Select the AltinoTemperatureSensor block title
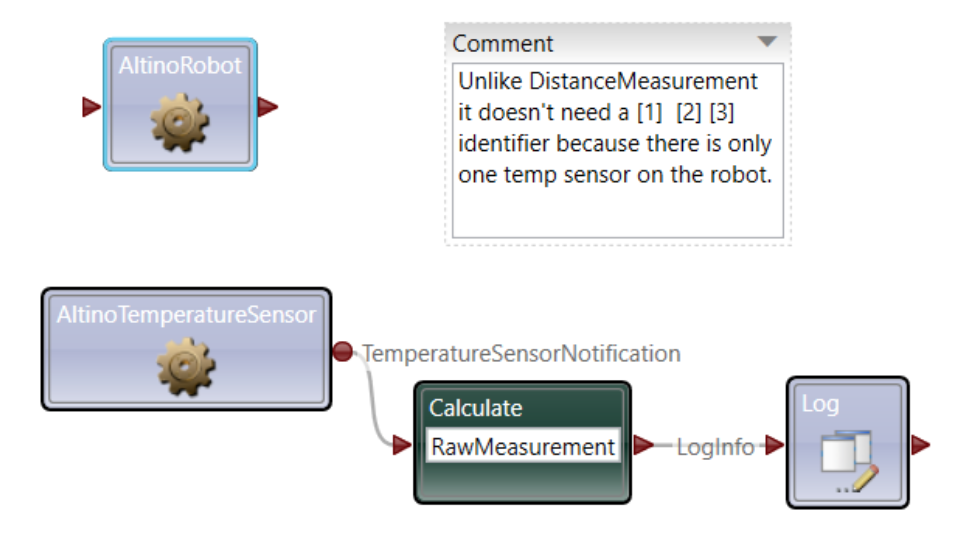974x538 pixels. click(186, 315)
